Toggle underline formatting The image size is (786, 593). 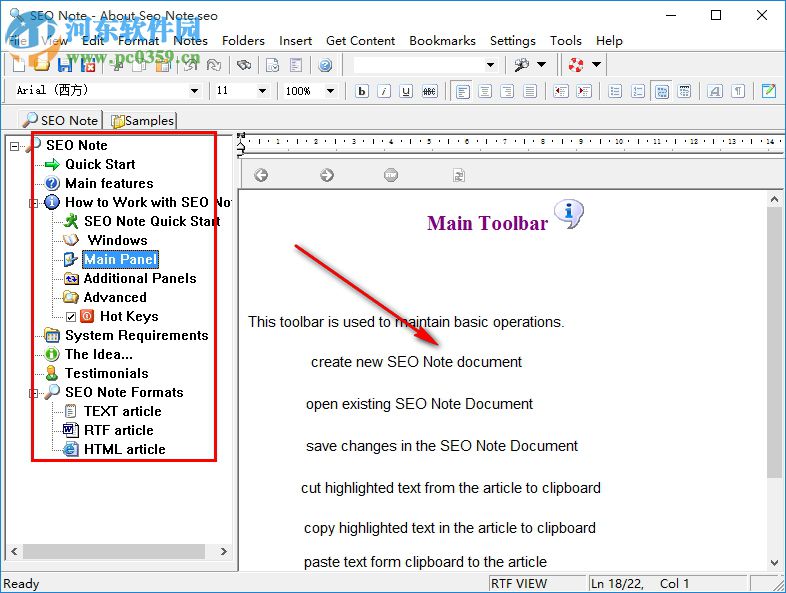[407, 91]
